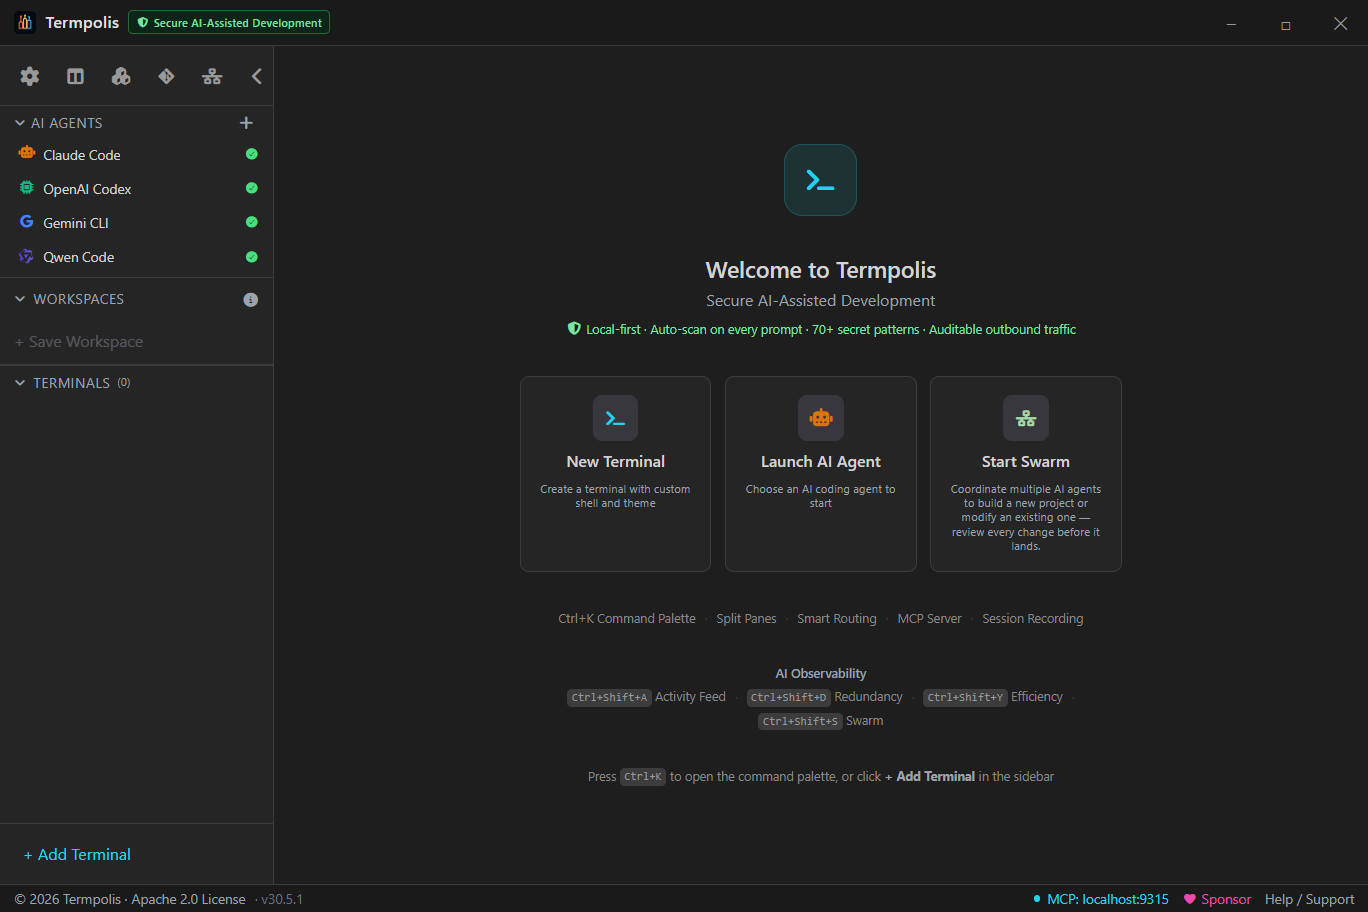Image resolution: width=1368 pixels, height=912 pixels.
Task: Select the Gemini CLI agent
Action: pos(136,223)
